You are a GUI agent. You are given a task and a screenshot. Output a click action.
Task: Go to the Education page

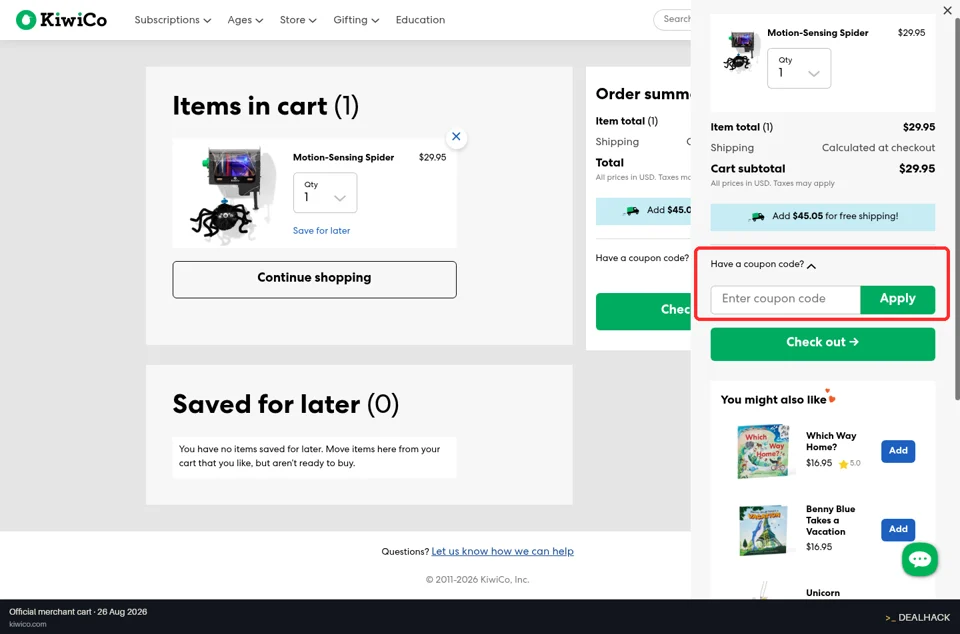click(x=420, y=20)
